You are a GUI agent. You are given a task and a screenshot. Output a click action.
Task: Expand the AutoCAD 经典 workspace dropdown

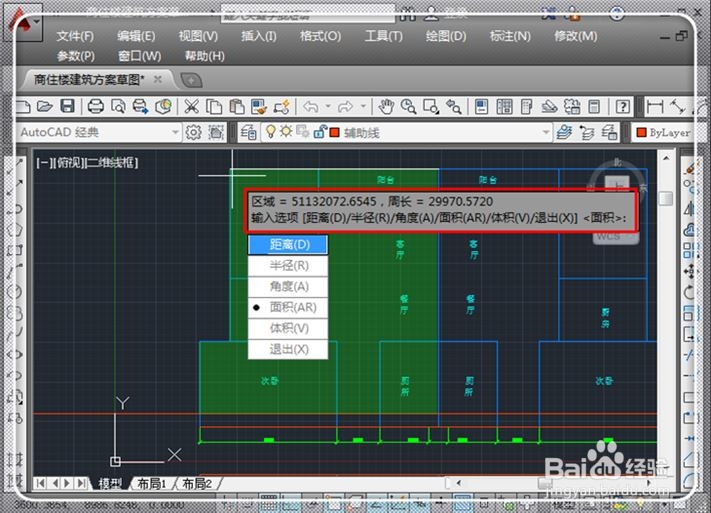click(x=175, y=132)
